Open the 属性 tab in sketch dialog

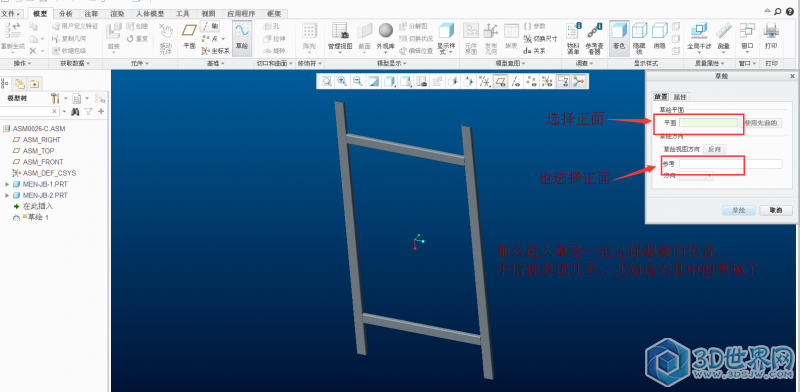point(680,97)
